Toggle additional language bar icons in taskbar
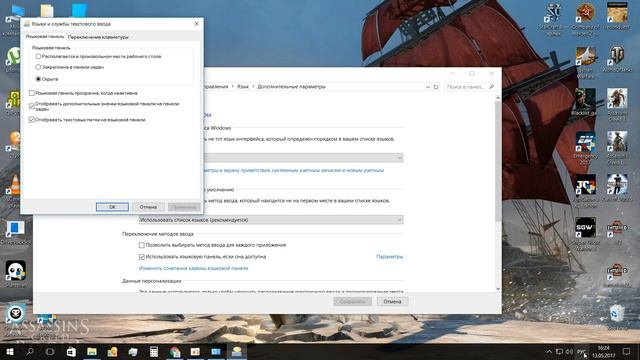Image resolution: width=640 pixels, height=360 pixels. pos(31,106)
